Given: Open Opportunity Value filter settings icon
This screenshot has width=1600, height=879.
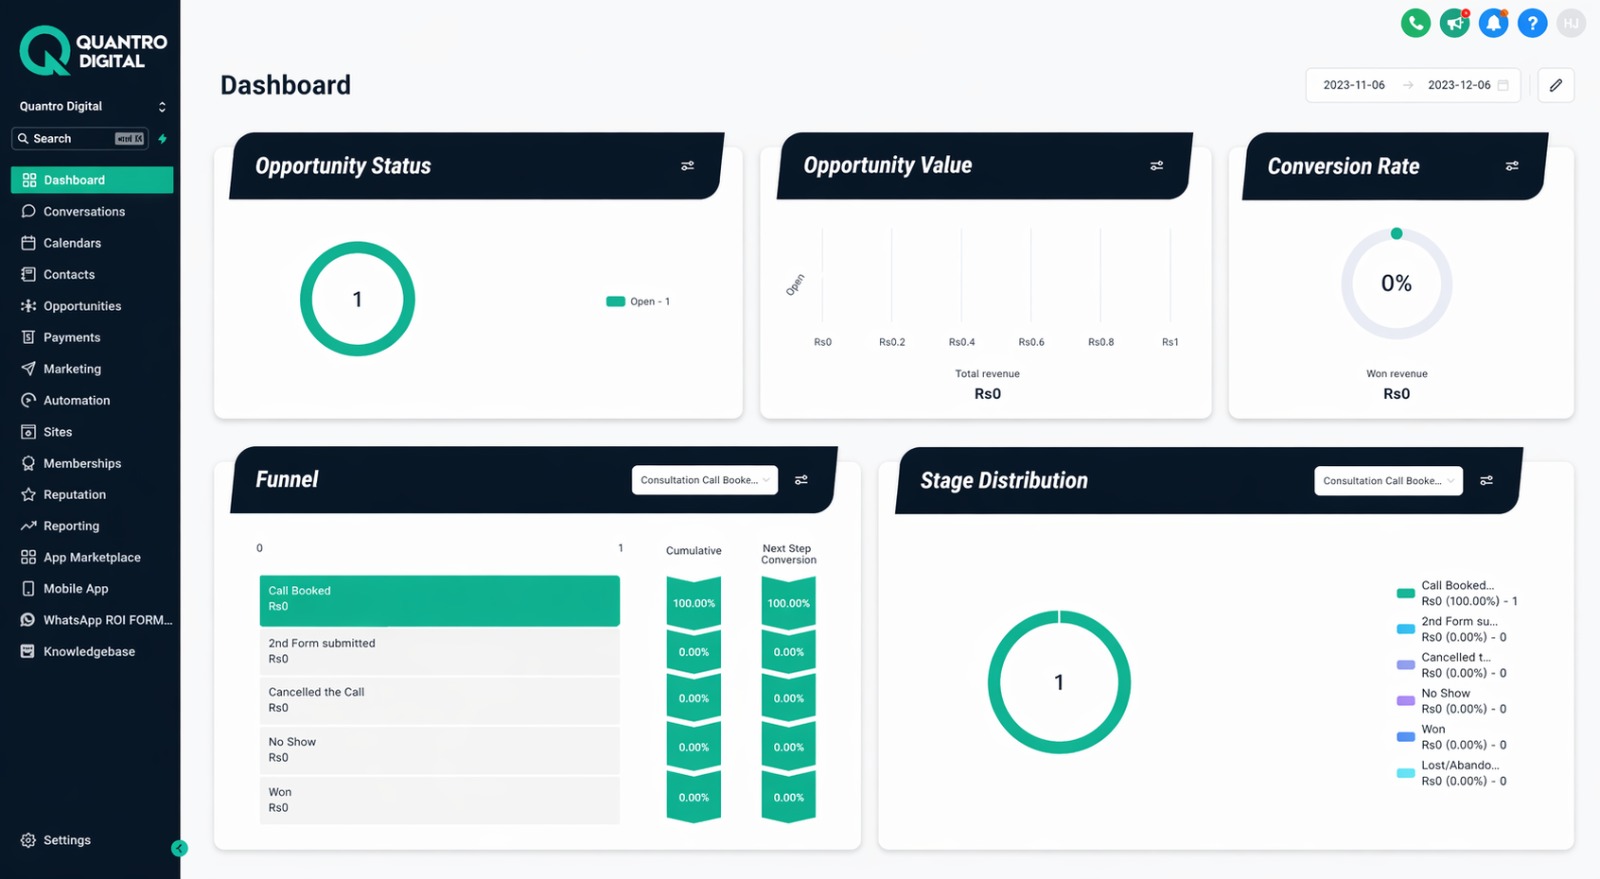Looking at the screenshot, I should point(1157,166).
